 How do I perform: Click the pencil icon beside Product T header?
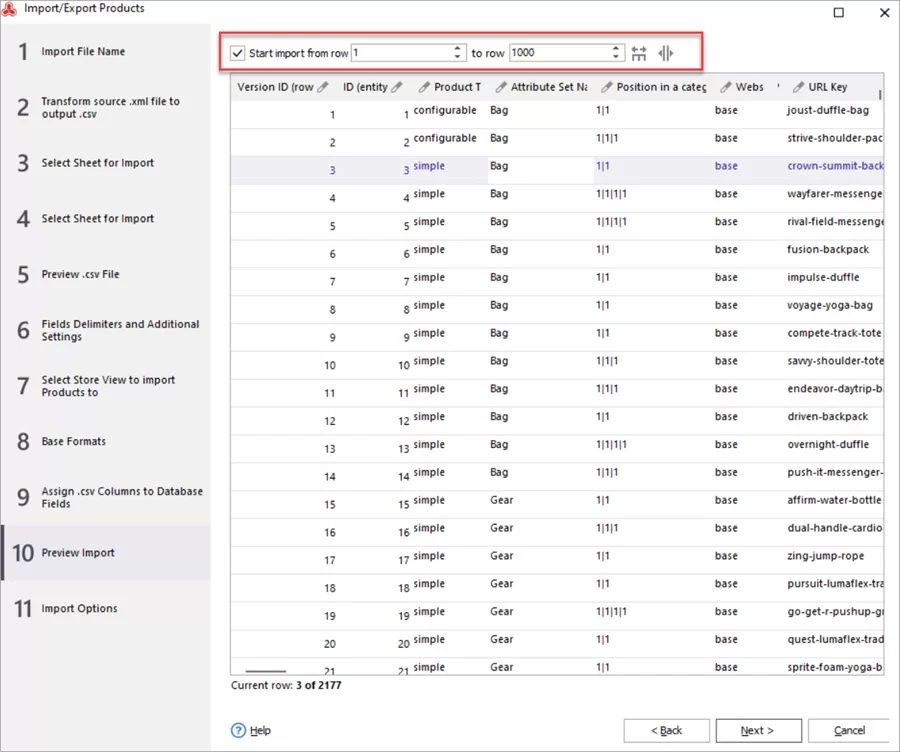pyautogui.click(x=424, y=87)
